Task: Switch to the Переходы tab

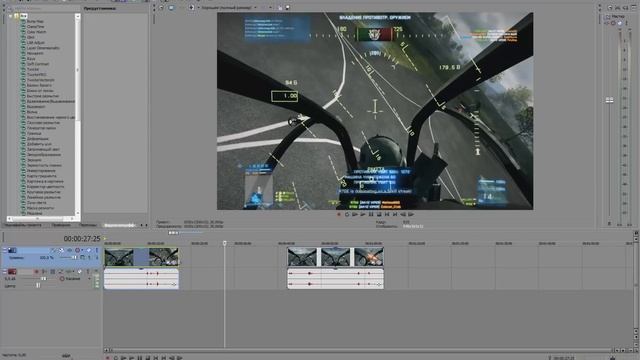Action: (88, 225)
